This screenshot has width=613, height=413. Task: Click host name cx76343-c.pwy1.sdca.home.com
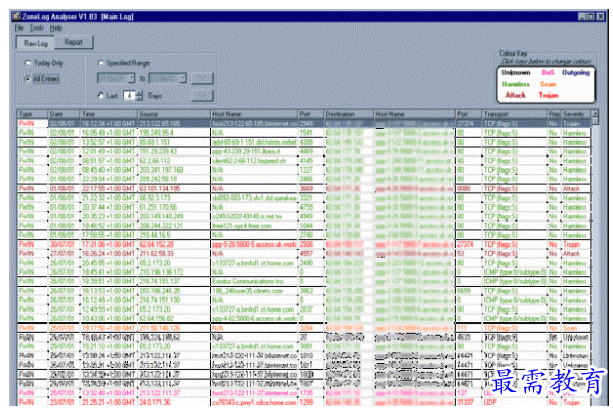(x=255, y=402)
